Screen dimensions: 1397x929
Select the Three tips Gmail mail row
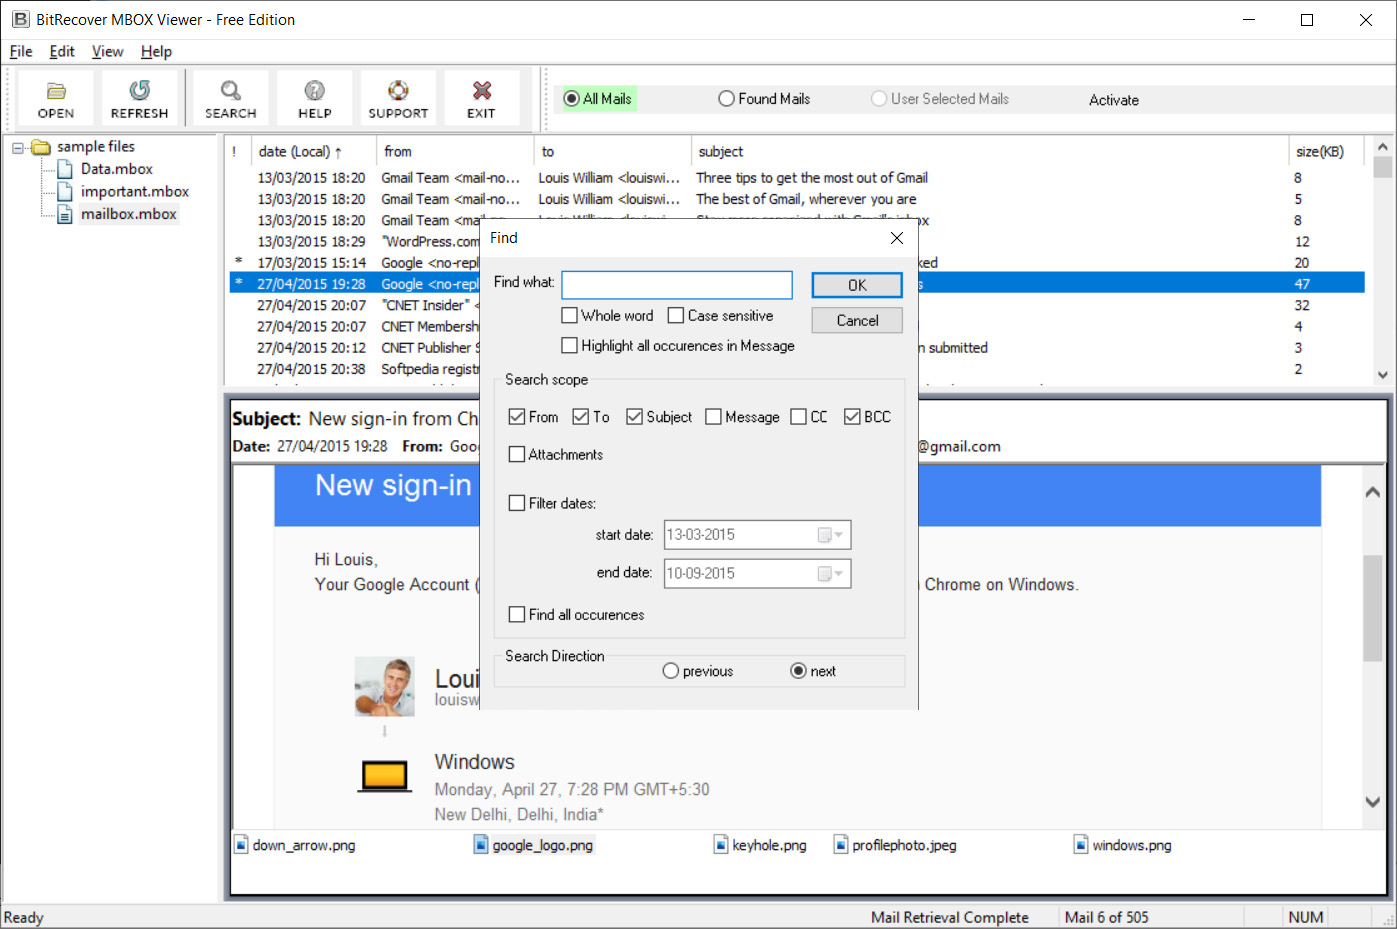click(x=797, y=178)
